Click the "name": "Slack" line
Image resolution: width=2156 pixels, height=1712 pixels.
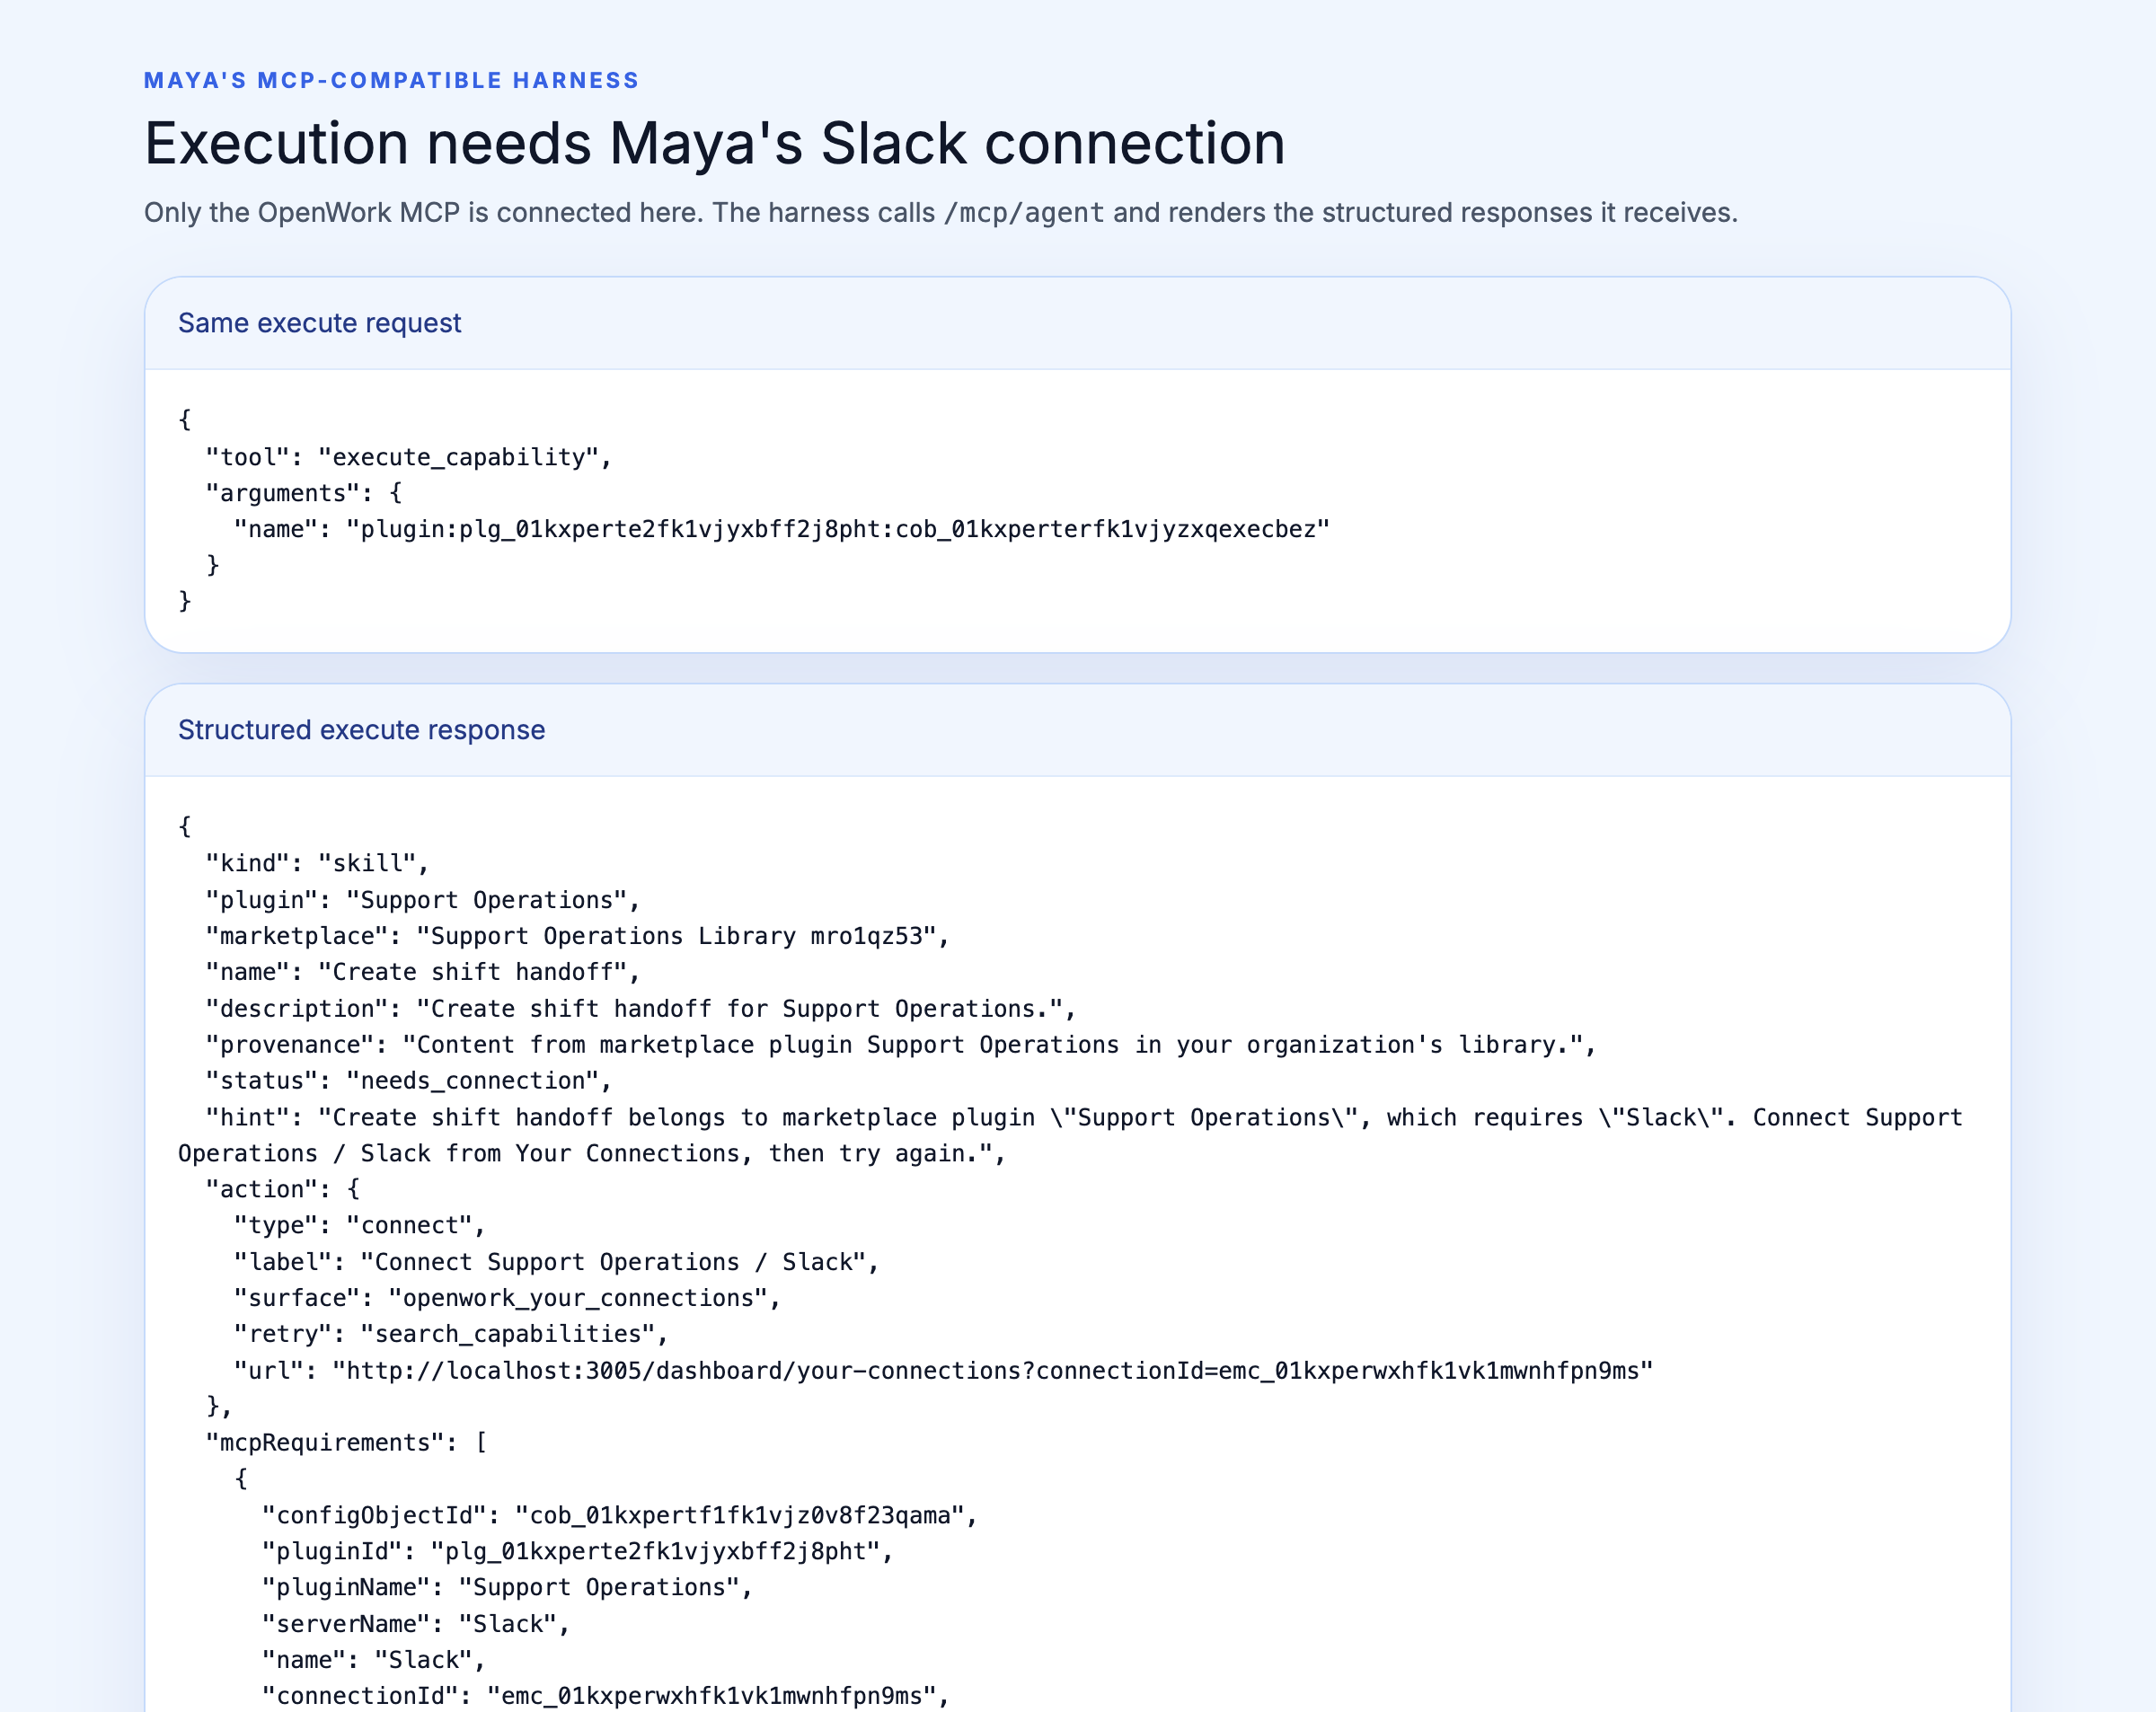click(x=373, y=1660)
